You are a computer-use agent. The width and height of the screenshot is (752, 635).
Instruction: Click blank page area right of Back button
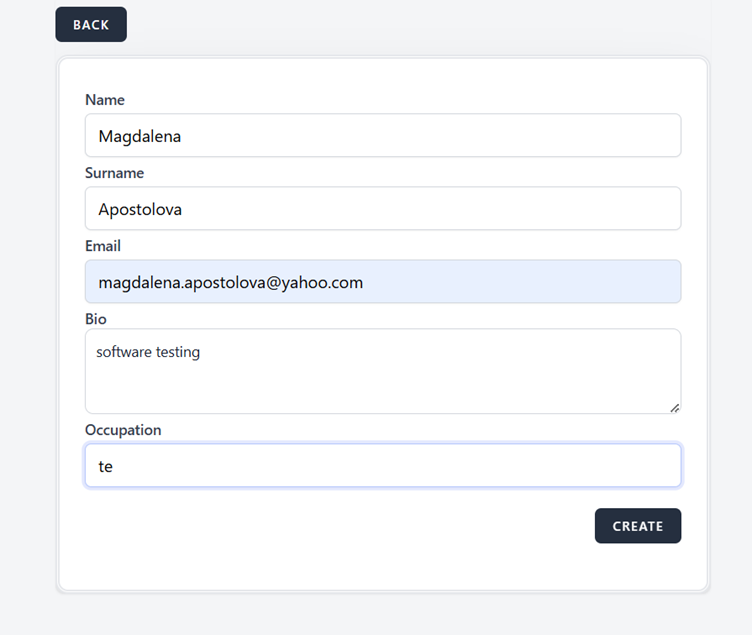pos(400,25)
